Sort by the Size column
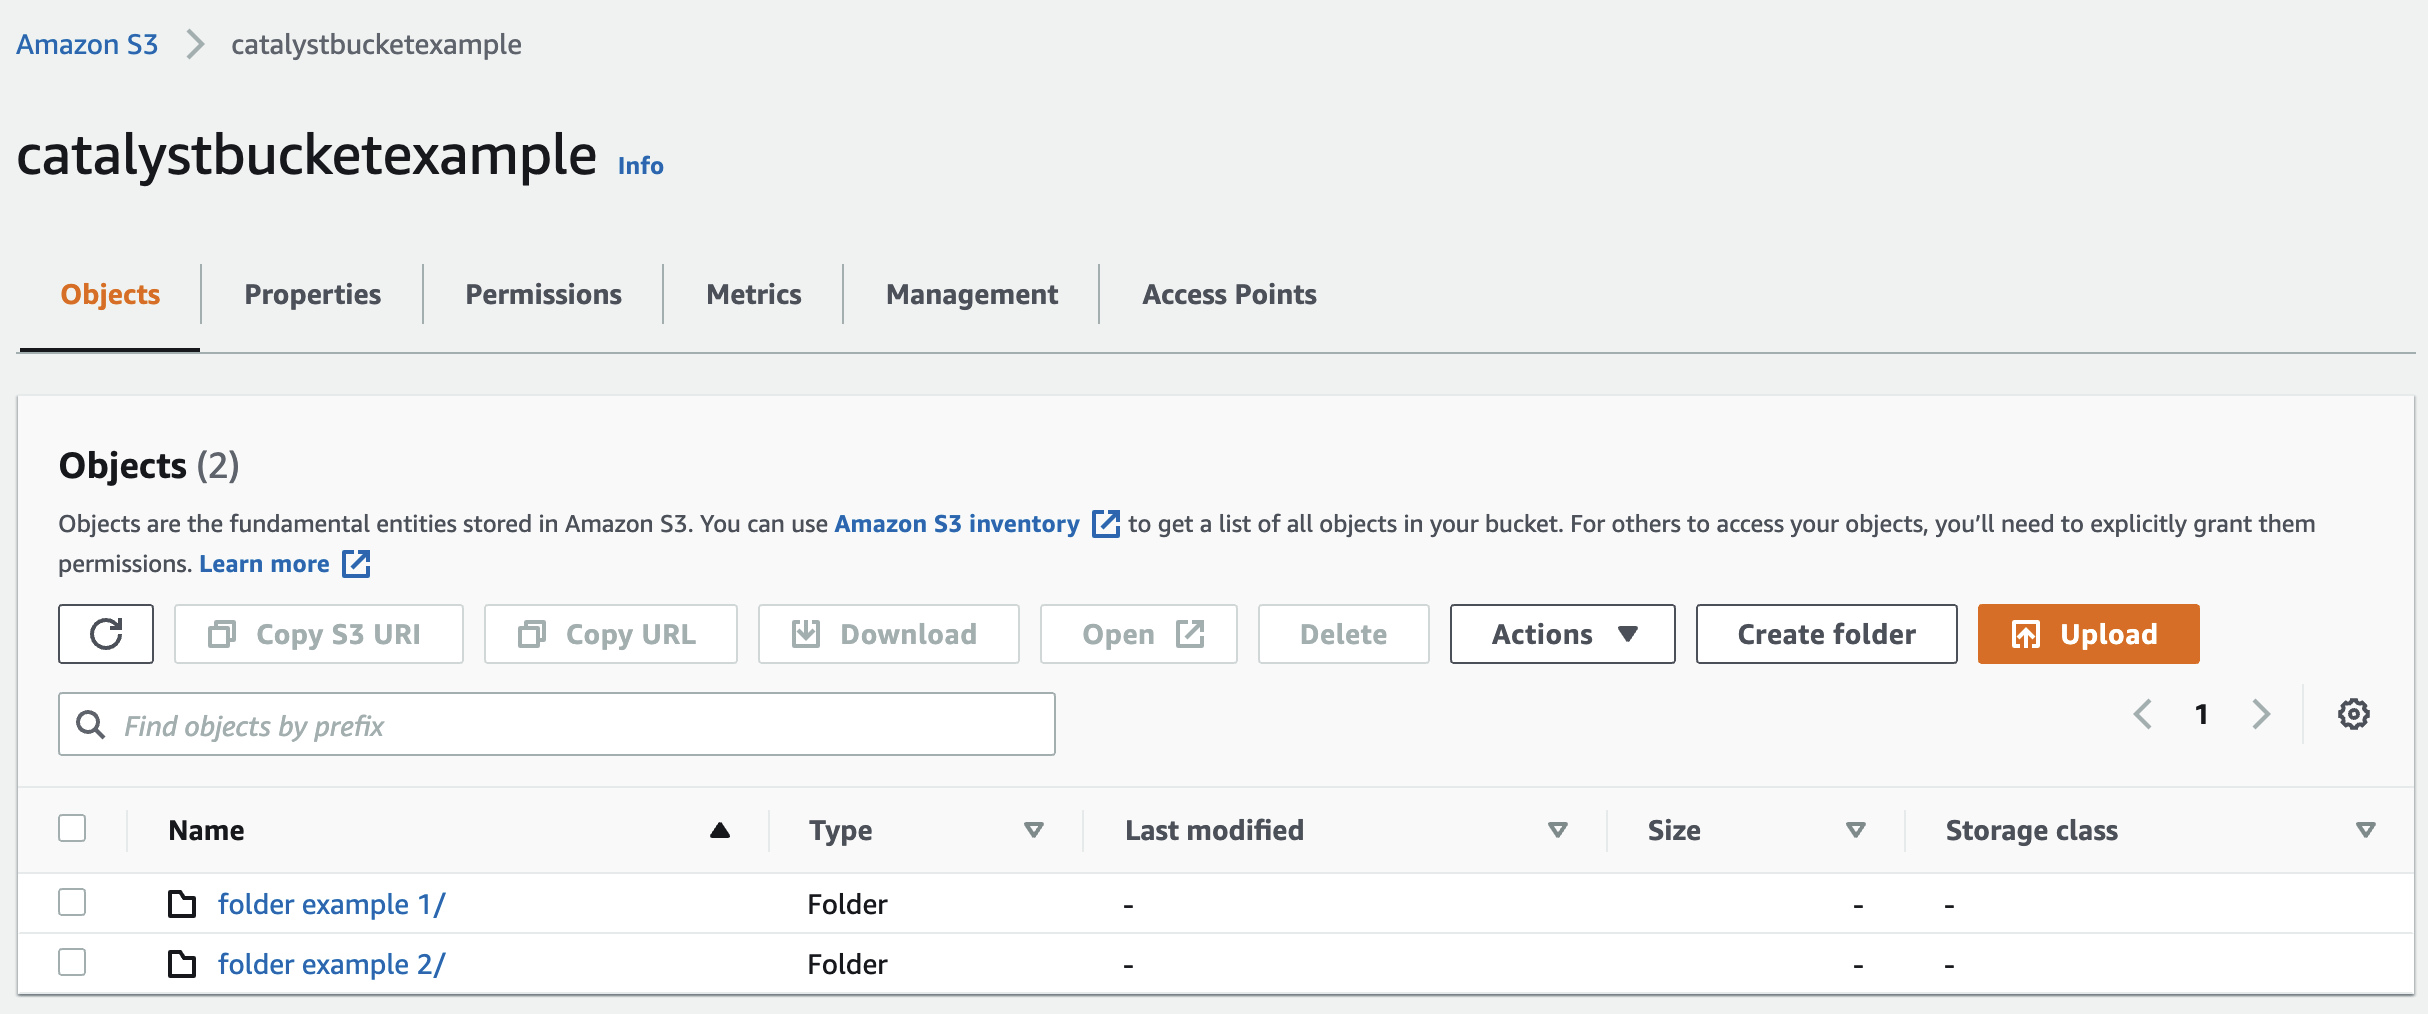2428x1014 pixels. [x=1856, y=830]
